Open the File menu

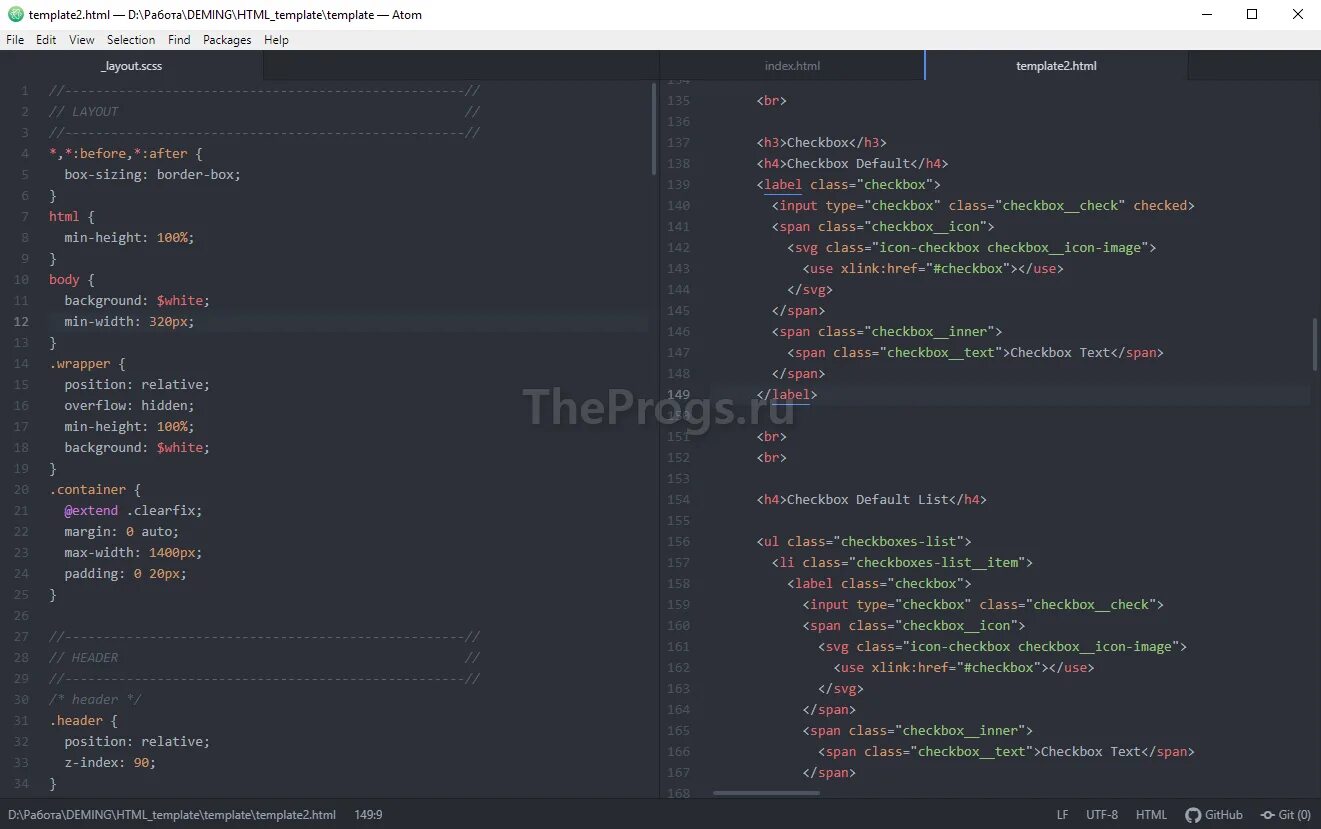click(x=15, y=39)
